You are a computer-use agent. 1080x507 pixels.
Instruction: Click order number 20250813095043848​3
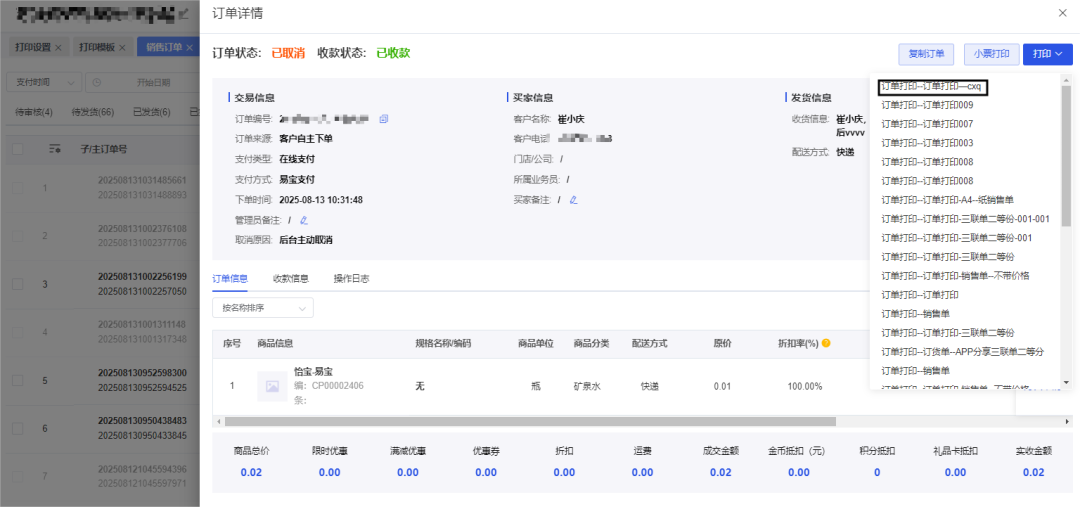(x=142, y=420)
